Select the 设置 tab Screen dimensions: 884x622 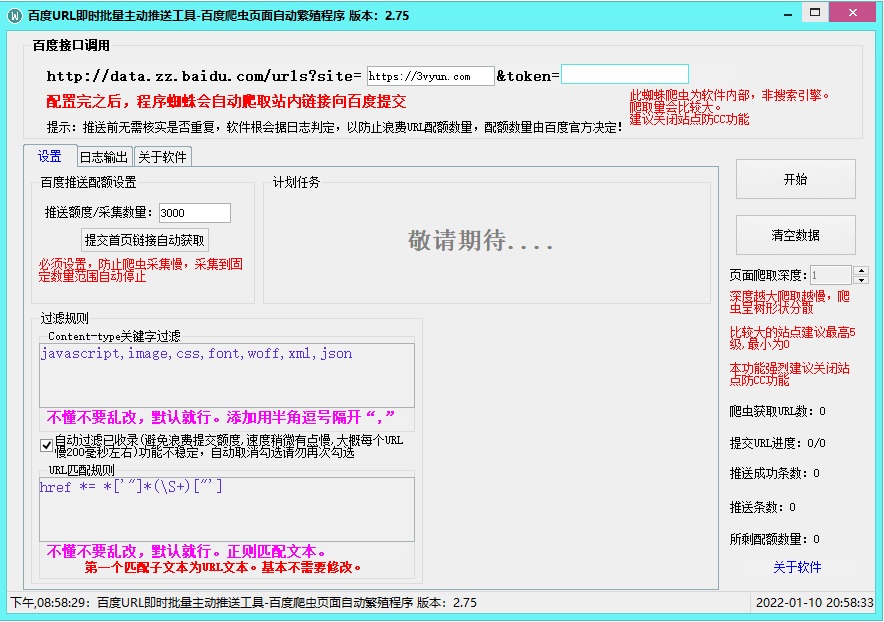click(x=50, y=156)
